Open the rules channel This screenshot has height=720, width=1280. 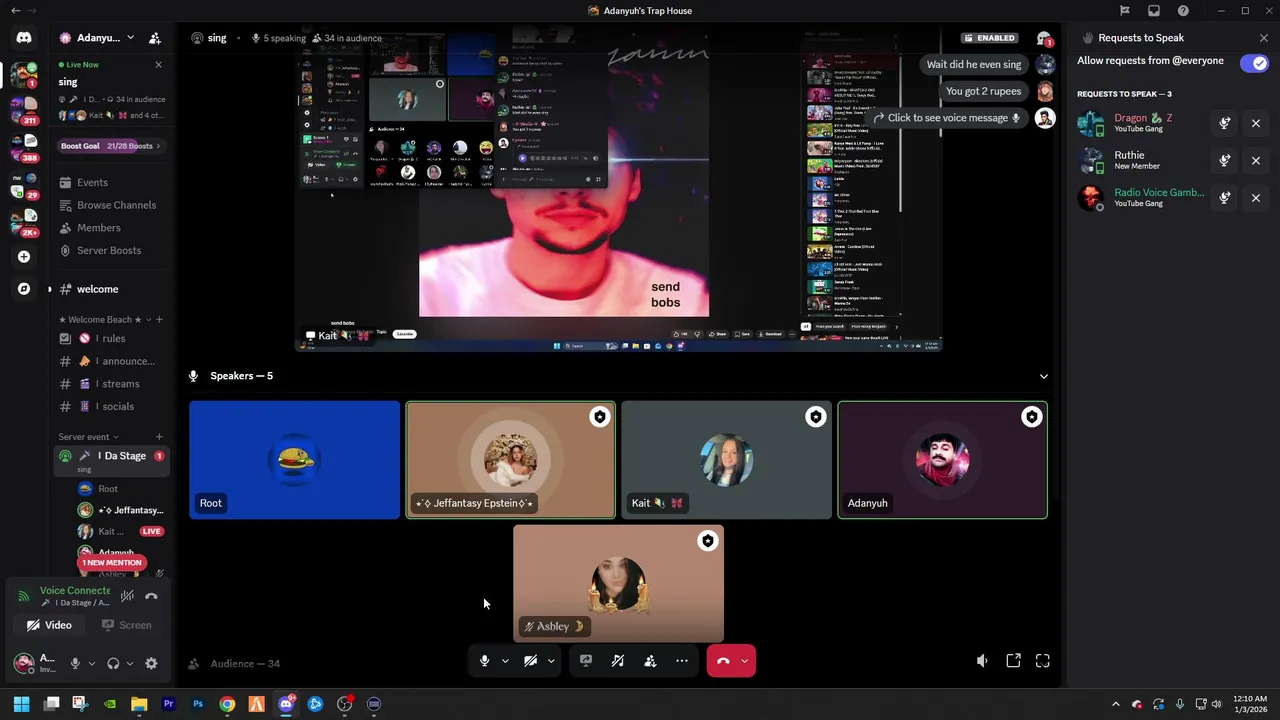pyautogui.click(x=109, y=338)
